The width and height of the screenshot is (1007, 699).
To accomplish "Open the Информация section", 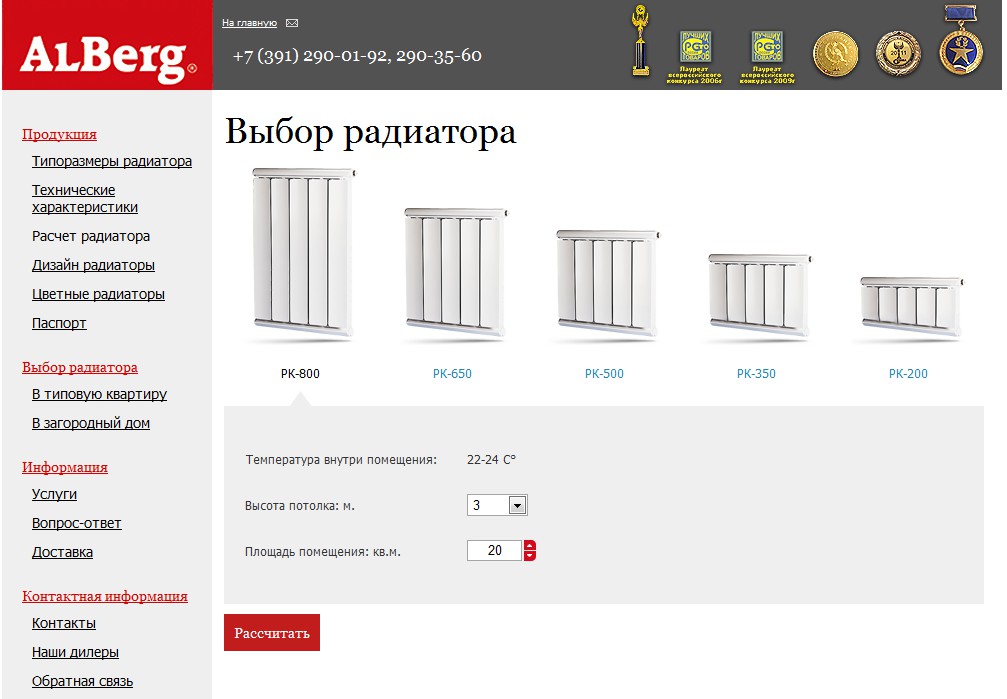I will (65, 467).
